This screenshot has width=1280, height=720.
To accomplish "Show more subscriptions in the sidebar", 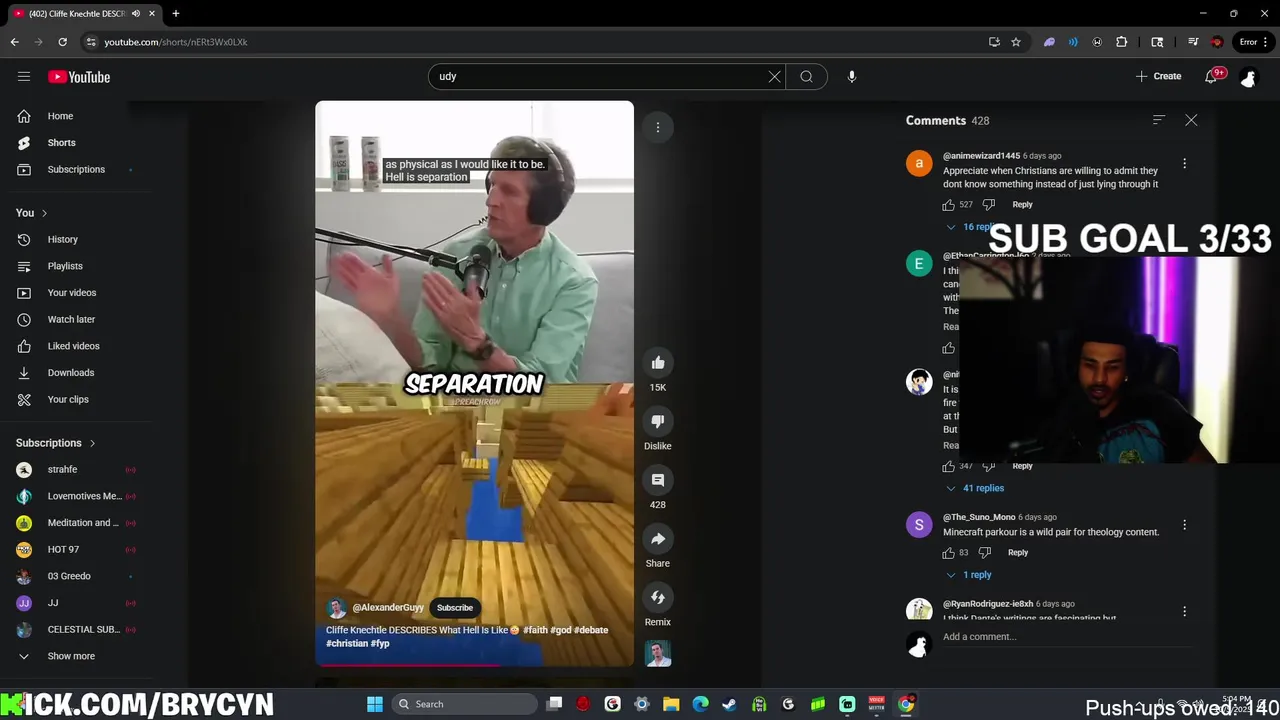I will click(71, 656).
